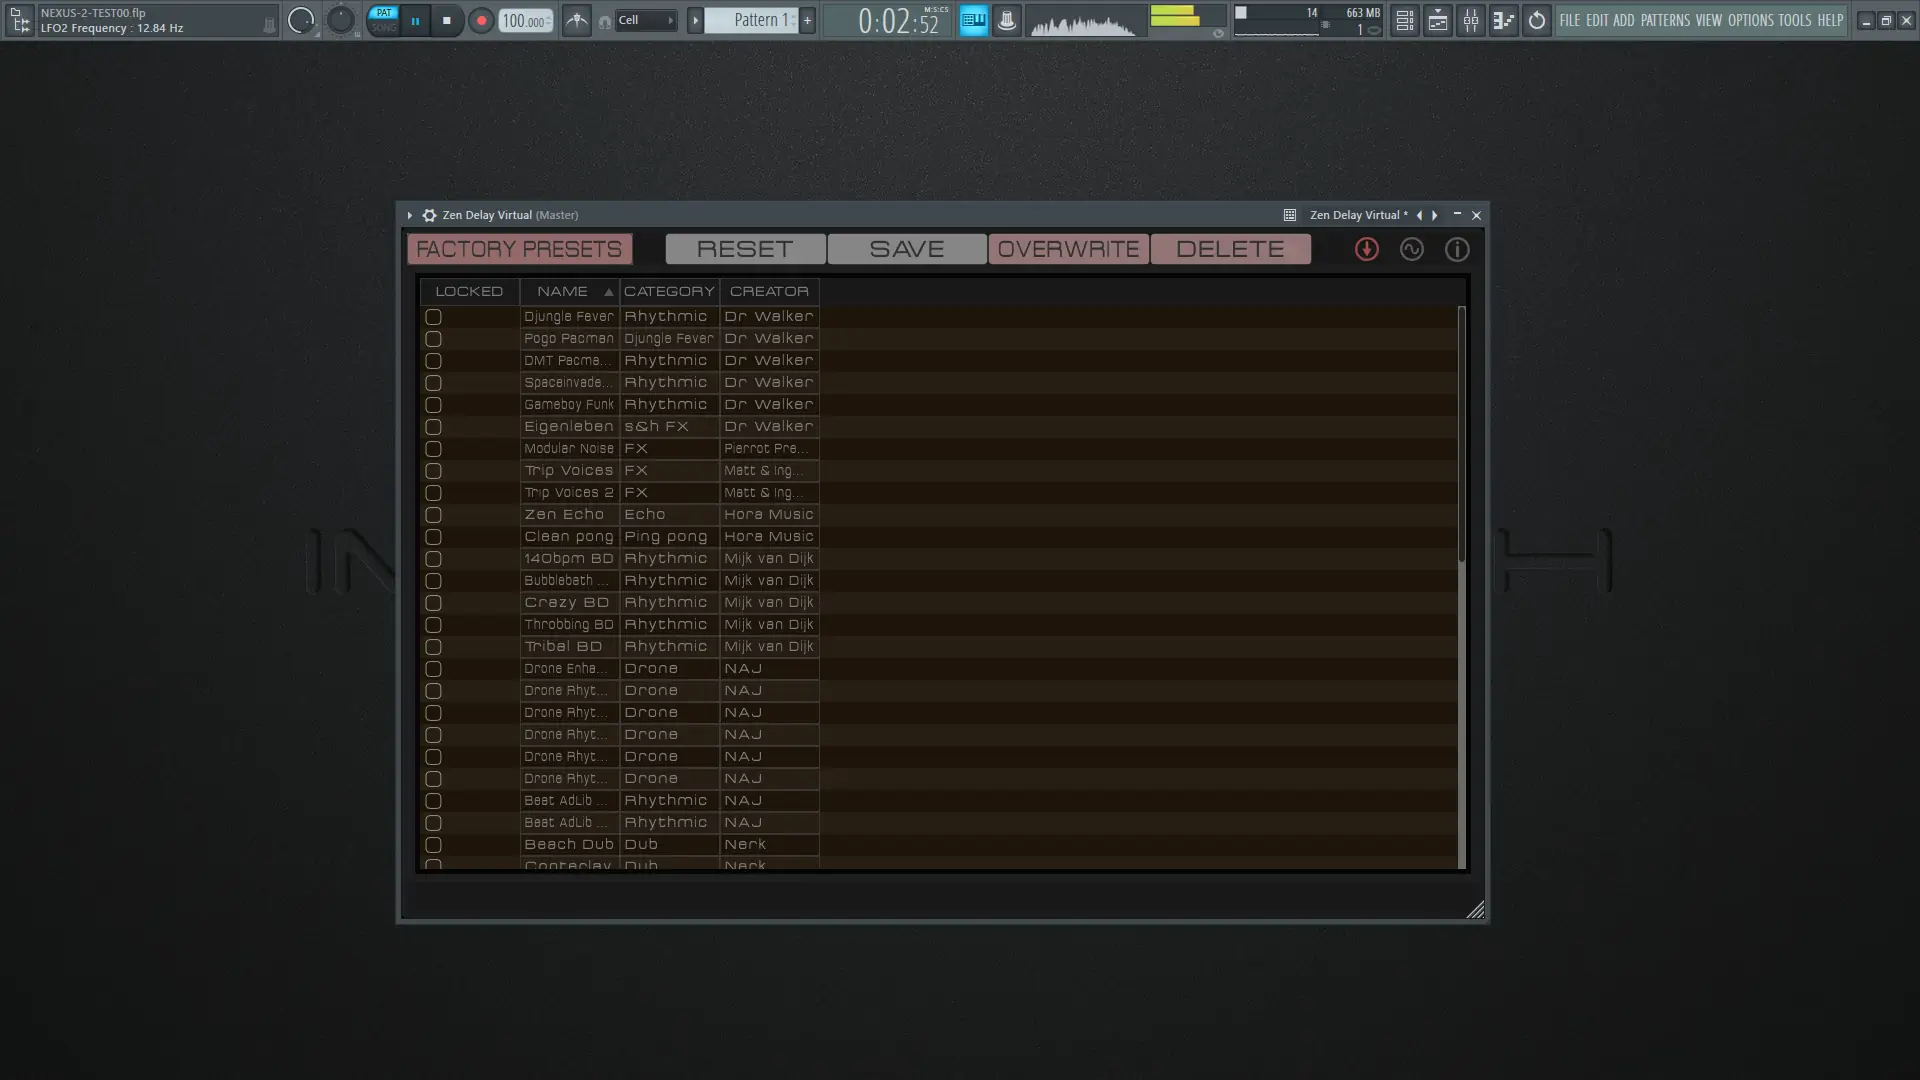Image resolution: width=1920 pixels, height=1080 pixels.
Task: Click the red download arrow icon
Action: 1366,249
